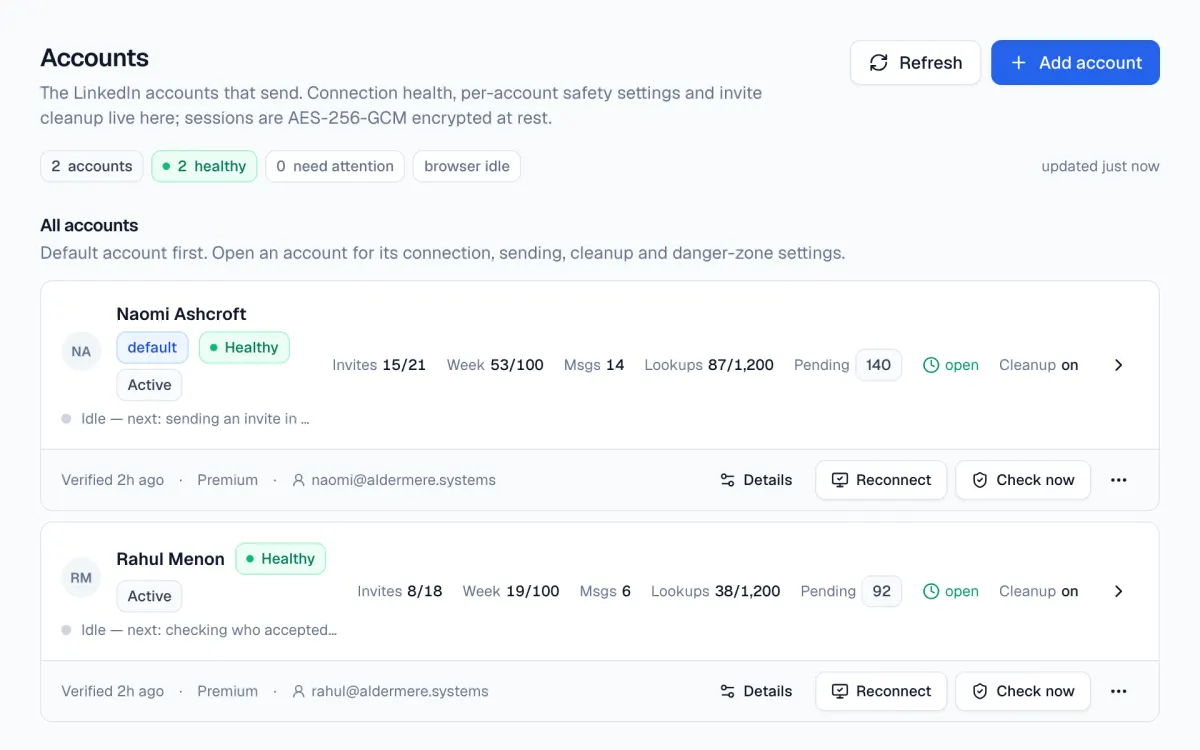Click the email naomi@aldermere.systems
The height and width of the screenshot is (750, 1200).
403,480
